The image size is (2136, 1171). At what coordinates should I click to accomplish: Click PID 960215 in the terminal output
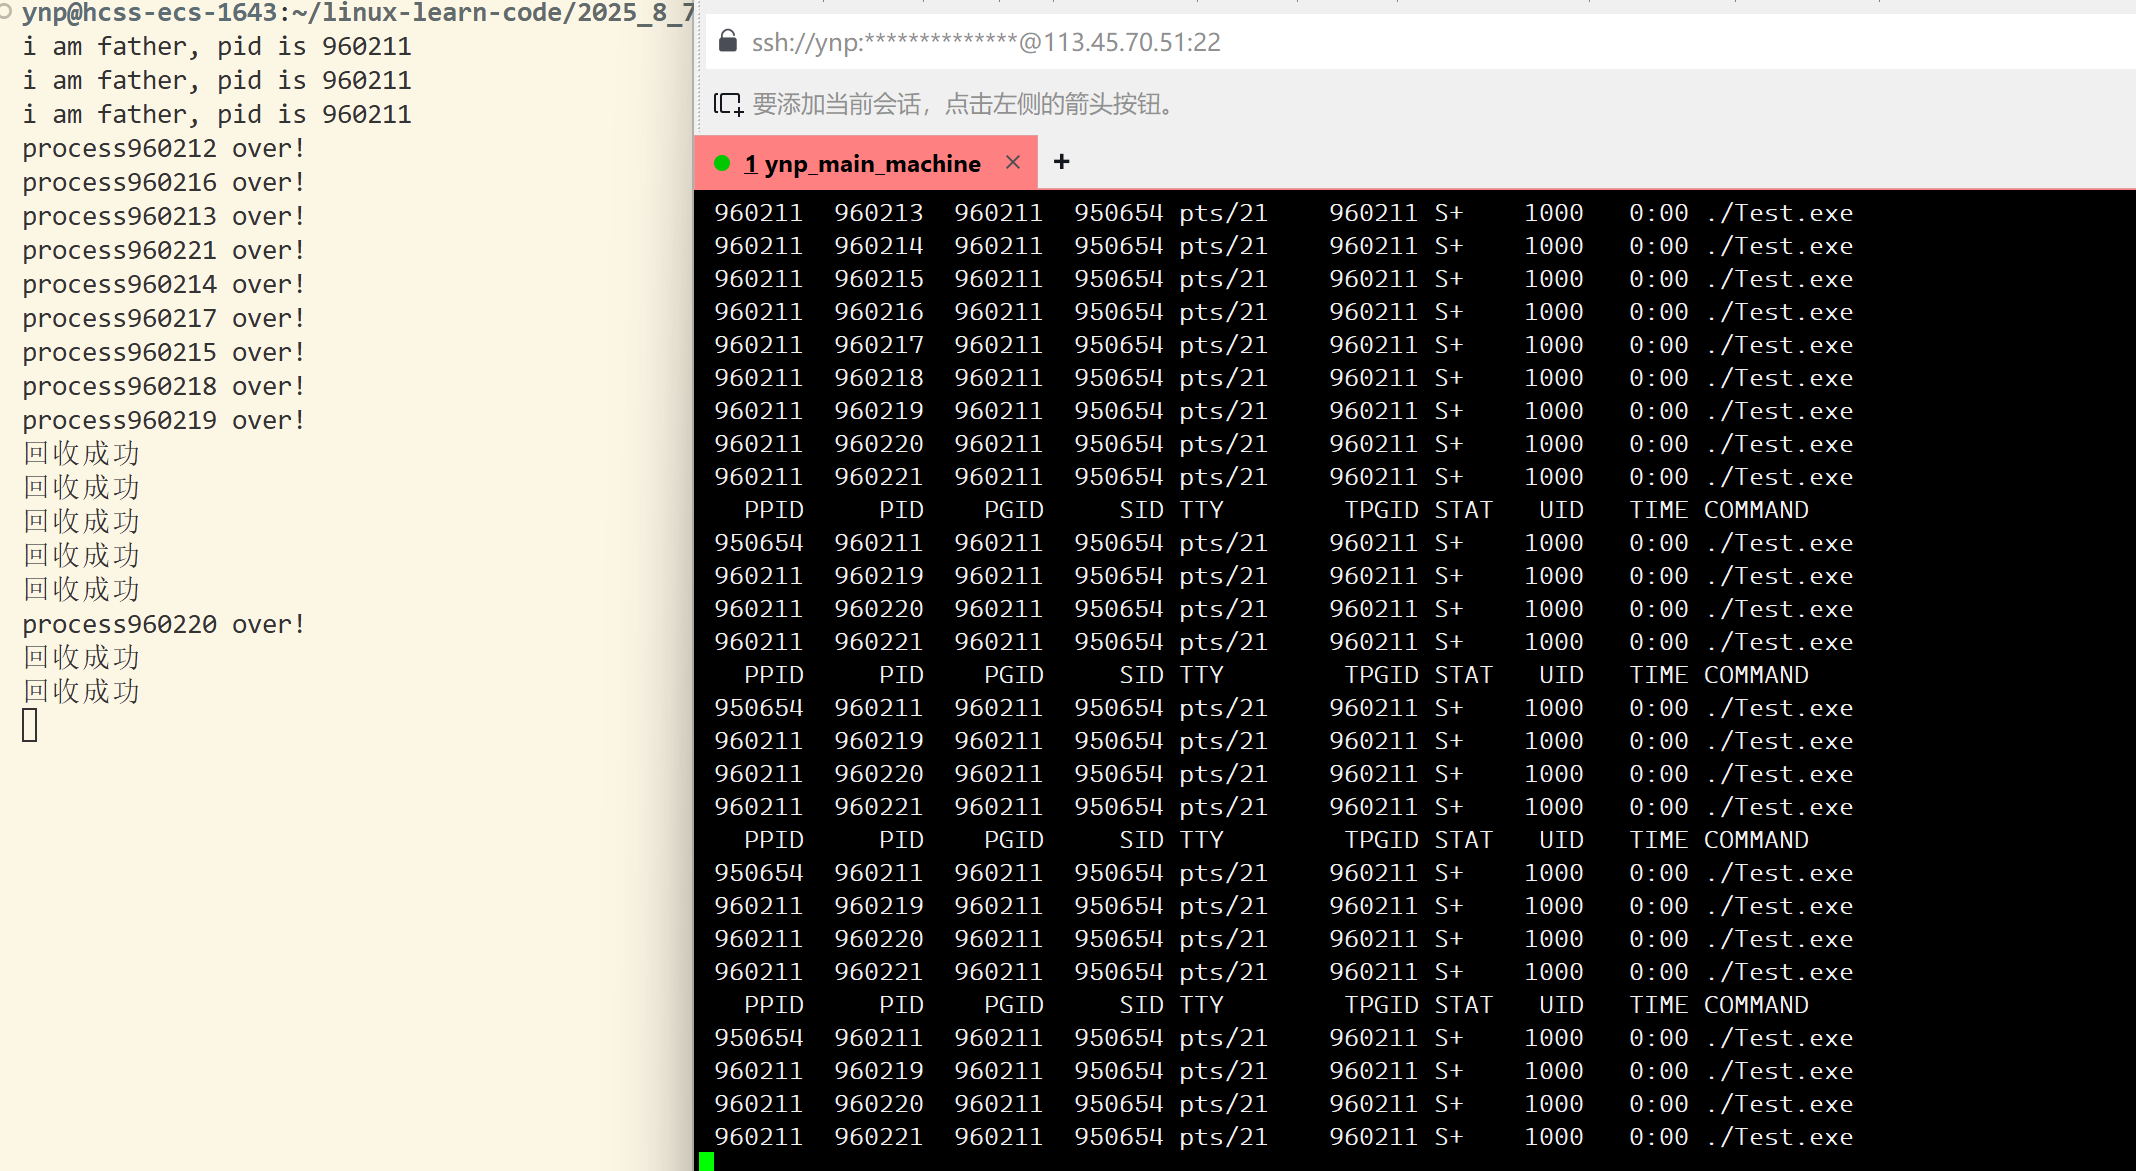[x=879, y=279]
